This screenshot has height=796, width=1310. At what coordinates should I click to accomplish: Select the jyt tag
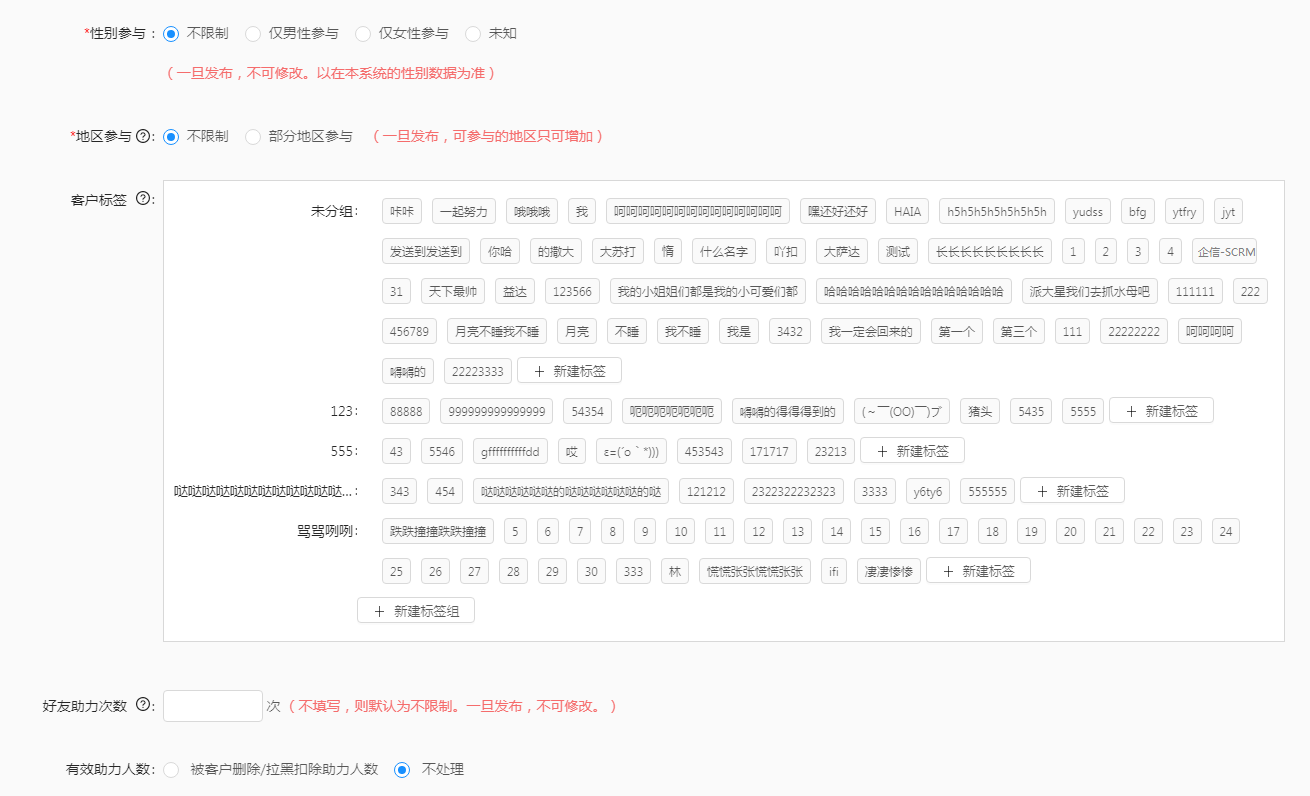point(1229,211)
